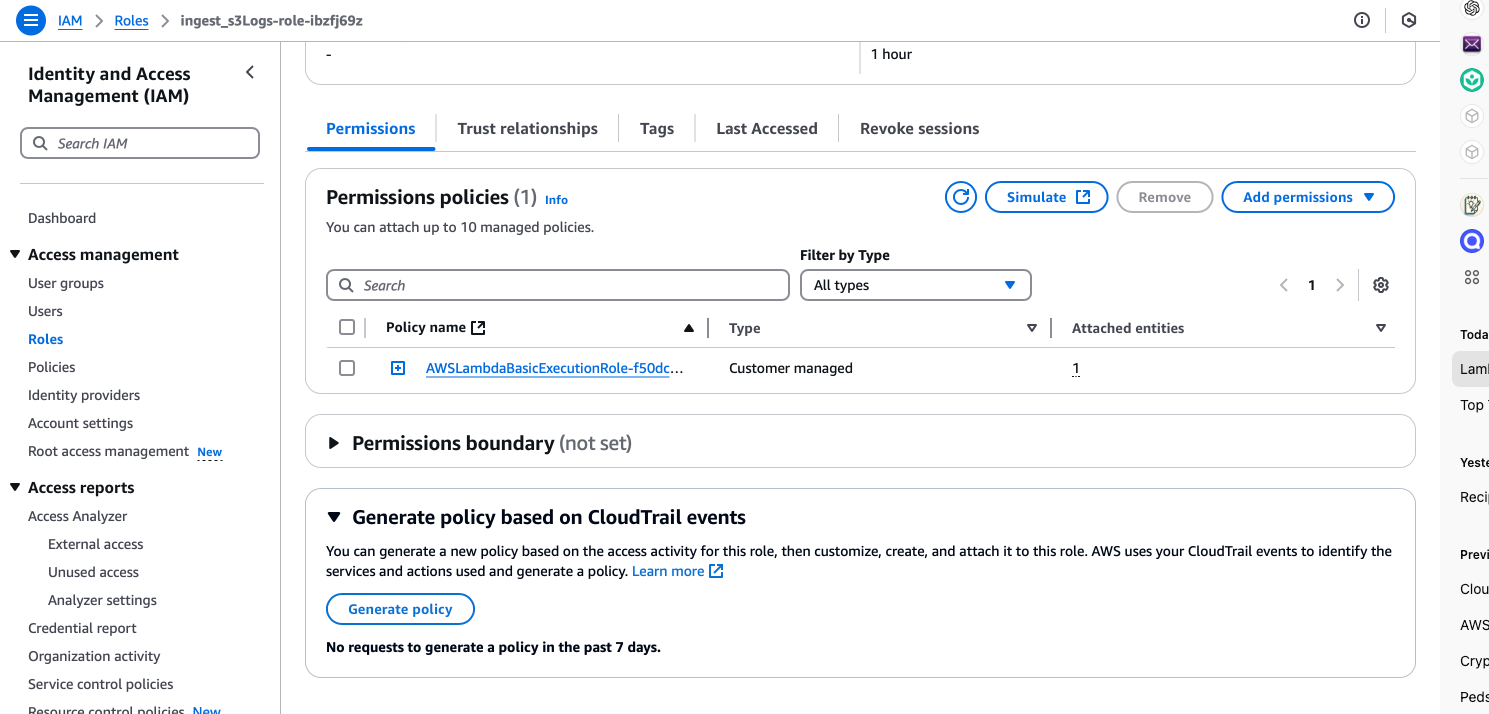Open the AWSLambdaBasicExecutionRole policy link
The width and height of the screenshot is (1489, 714).
pos(555,368)
